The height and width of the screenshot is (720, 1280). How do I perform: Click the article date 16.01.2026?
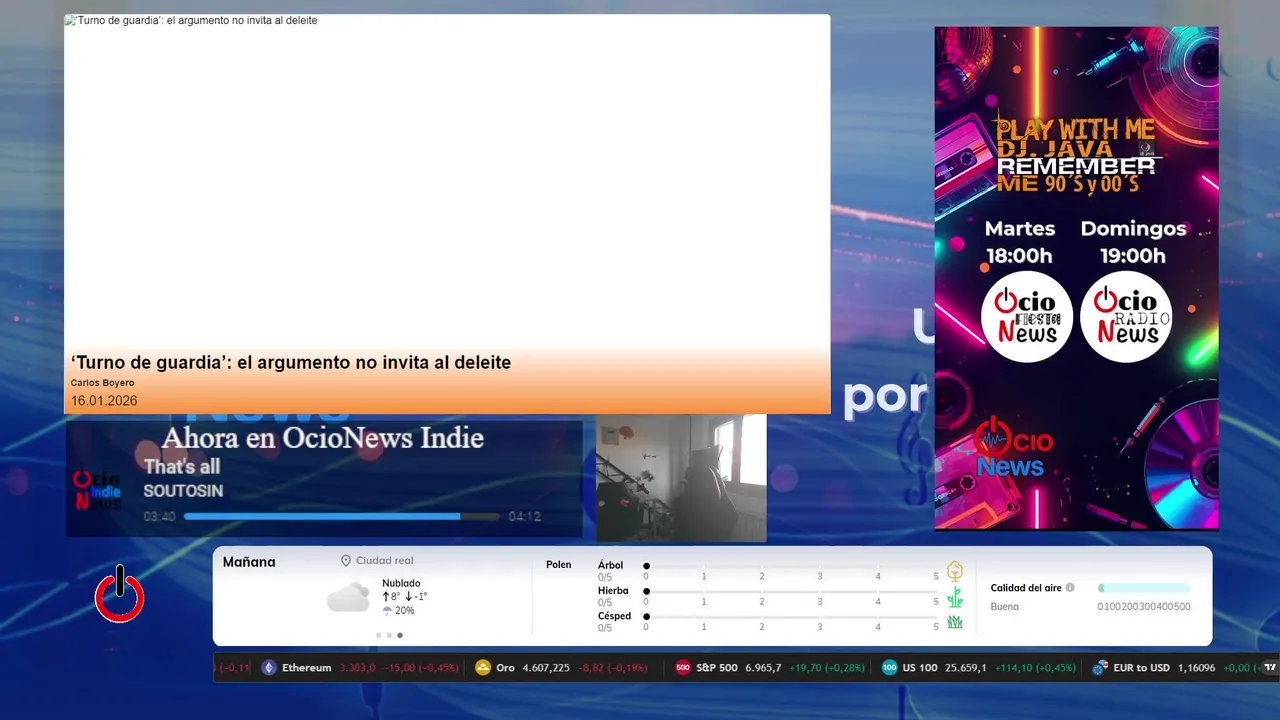click(104, 401)
